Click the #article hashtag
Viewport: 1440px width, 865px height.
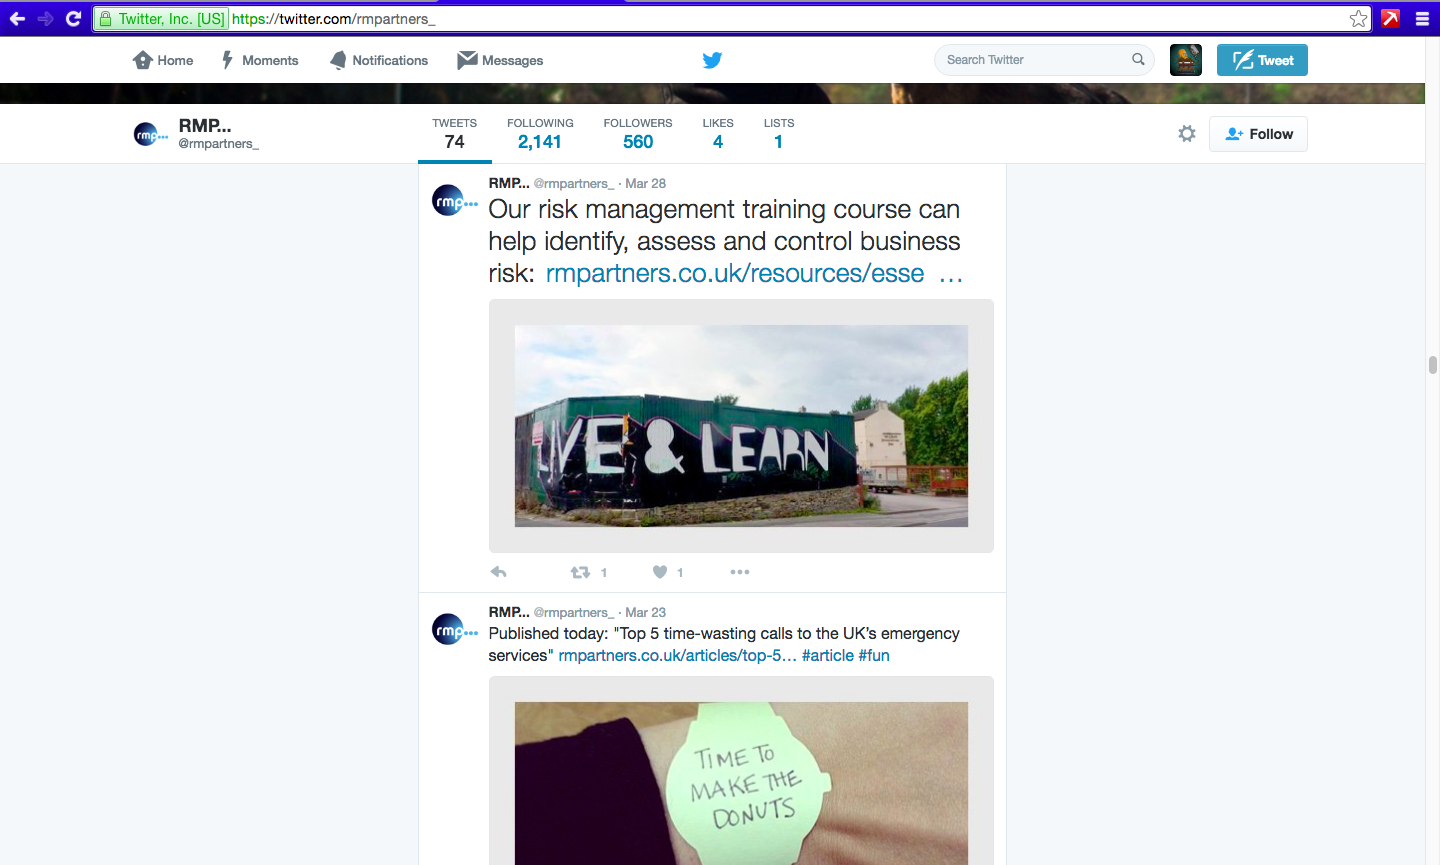click(828, 655)
